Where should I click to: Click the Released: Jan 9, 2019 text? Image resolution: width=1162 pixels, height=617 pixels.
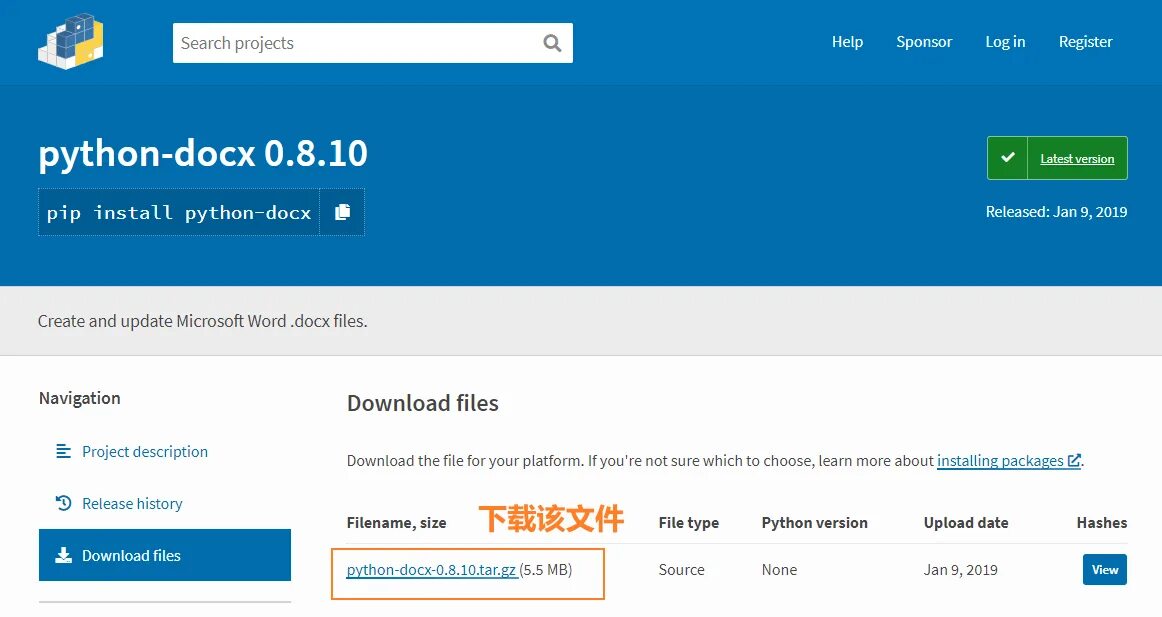pos(1056,212)
